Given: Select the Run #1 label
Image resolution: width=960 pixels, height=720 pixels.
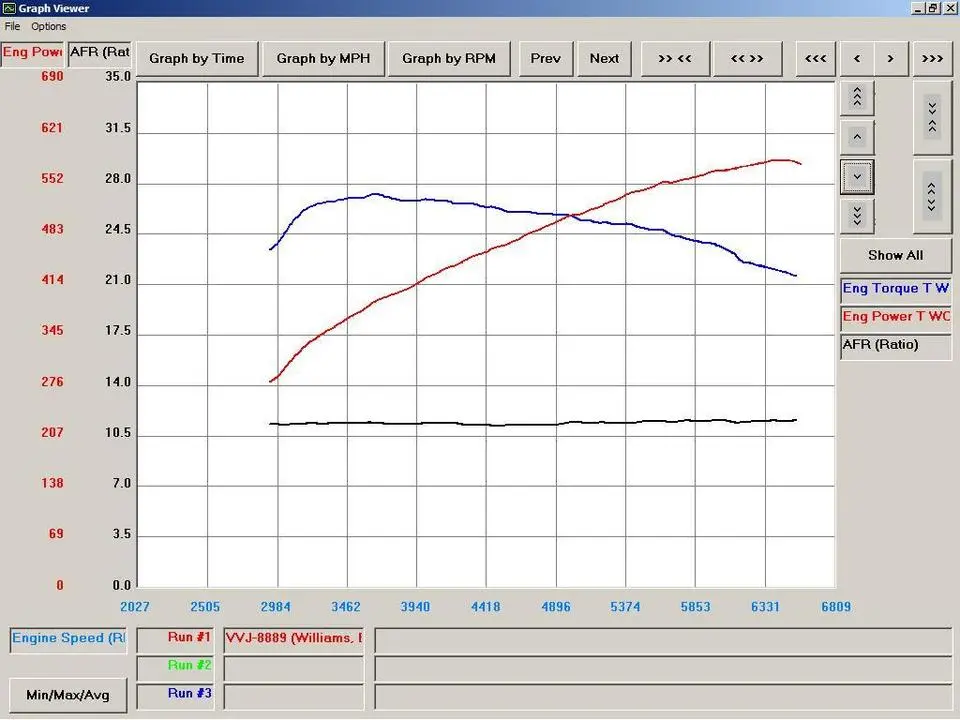Looking at the screenshot, I should click(x=175, y=639).
